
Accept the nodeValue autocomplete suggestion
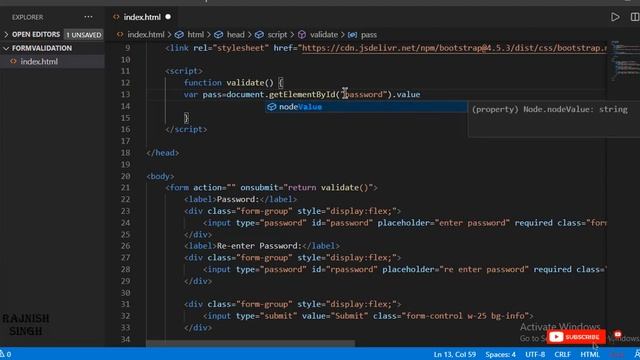(x=366, y=107)
